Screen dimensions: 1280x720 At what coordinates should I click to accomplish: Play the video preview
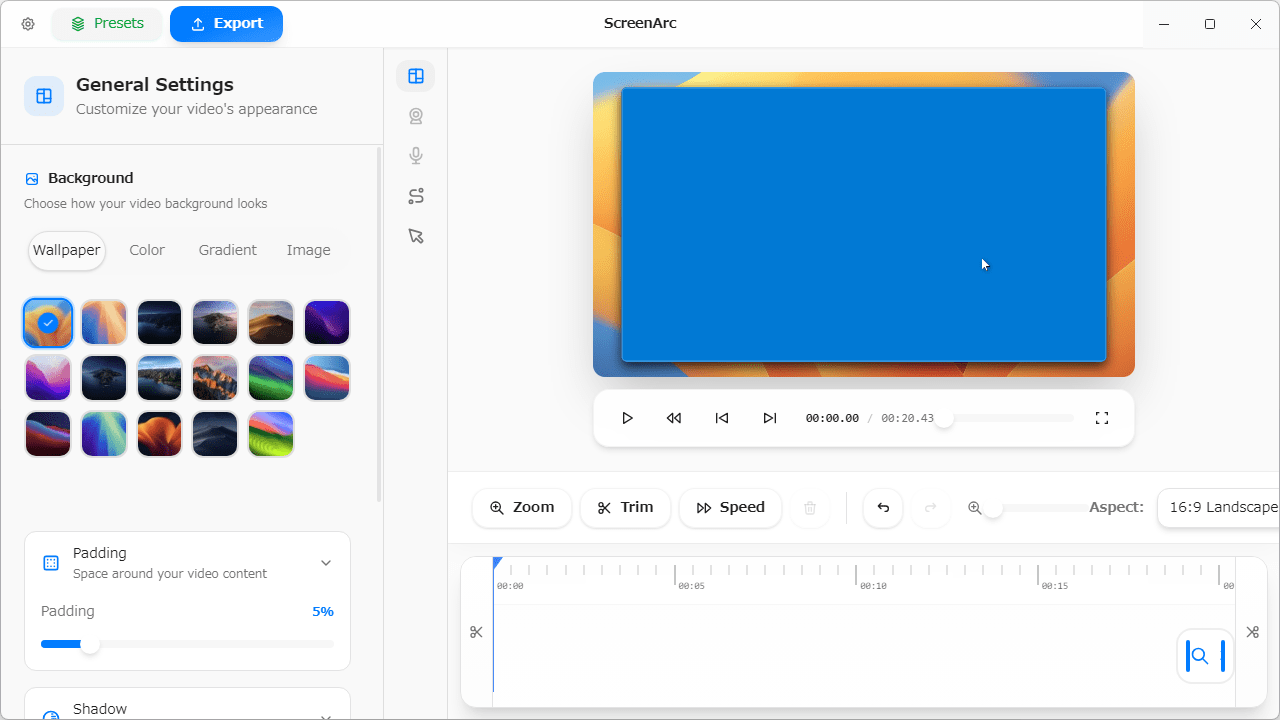[627, 418]
